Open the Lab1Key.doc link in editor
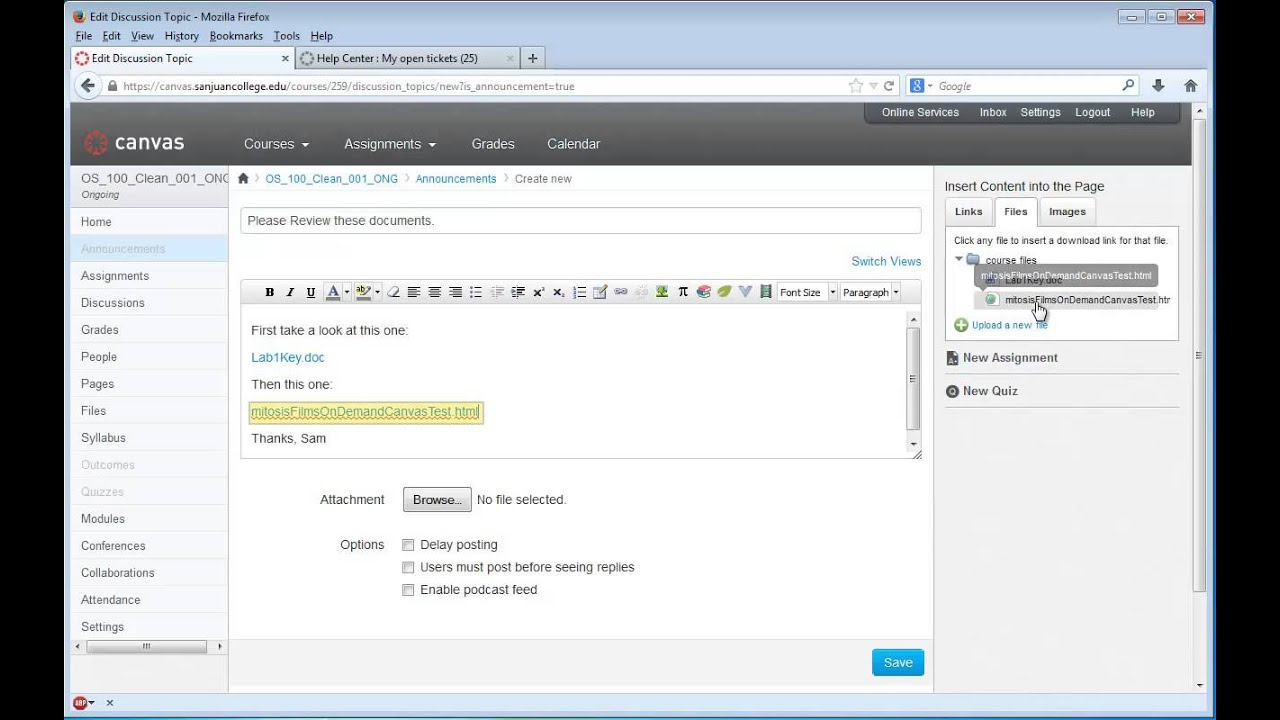This screenshot has height=720, width=1280. 288,357
